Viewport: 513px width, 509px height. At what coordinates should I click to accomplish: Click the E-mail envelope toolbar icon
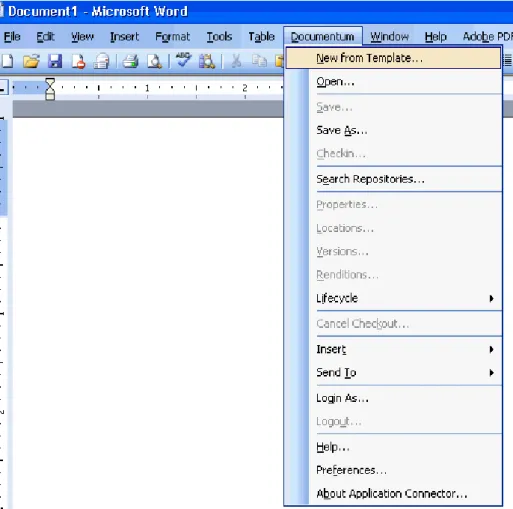(101, 61)
